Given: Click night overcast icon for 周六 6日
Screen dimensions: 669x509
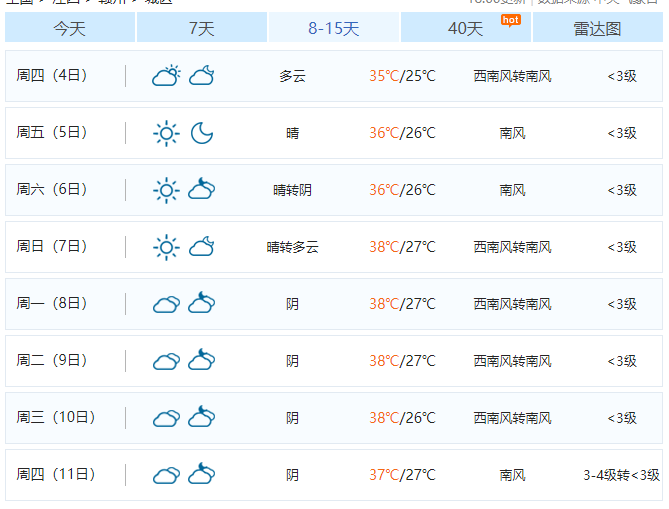Looking at the screenshot, I should pyautogui.click(x=202, y=189).
